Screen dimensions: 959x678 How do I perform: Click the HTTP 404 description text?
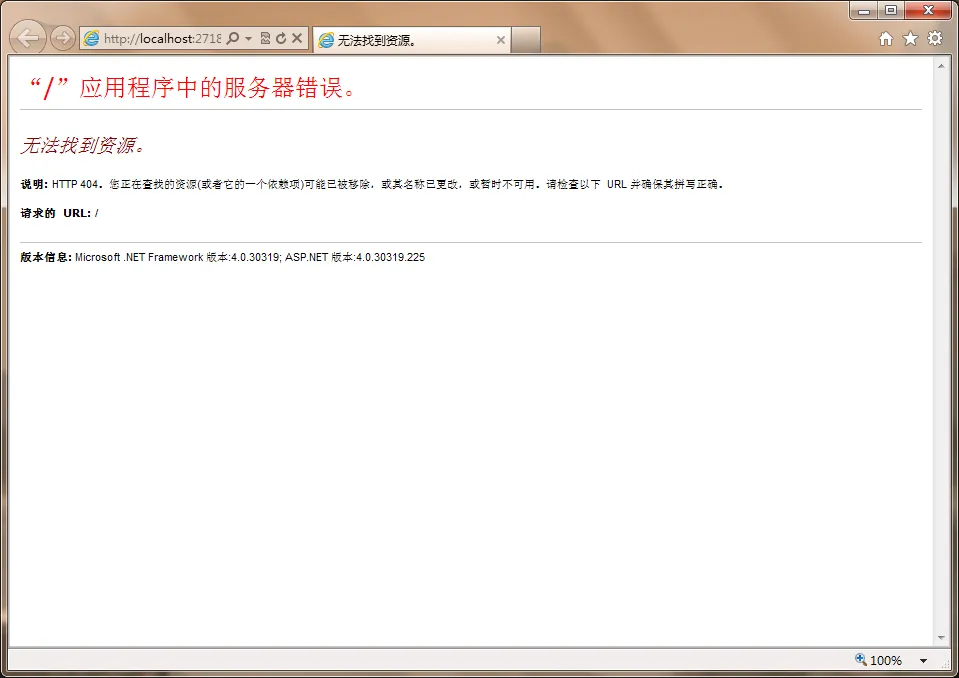pos(372,184)
